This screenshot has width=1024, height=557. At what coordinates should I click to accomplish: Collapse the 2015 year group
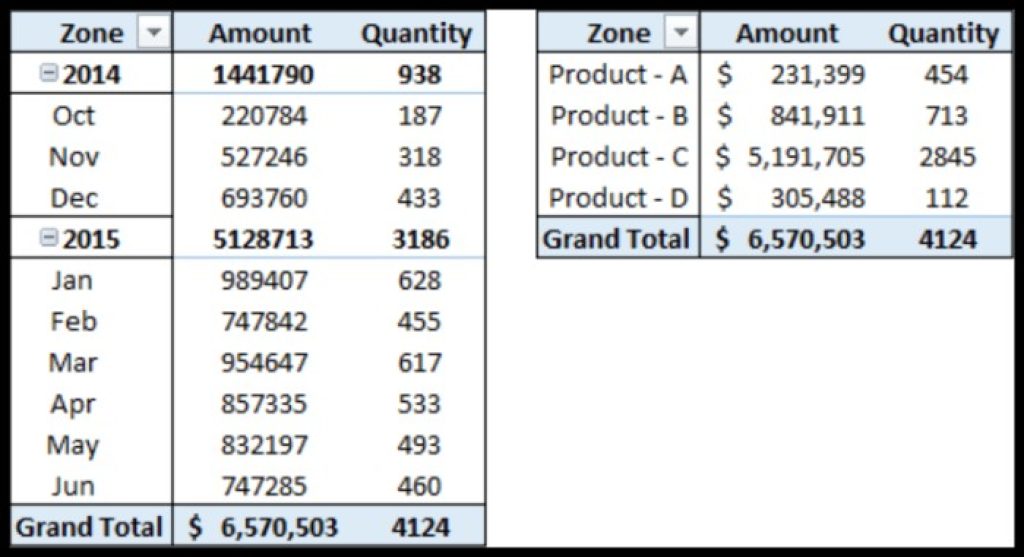pos(48,239)
